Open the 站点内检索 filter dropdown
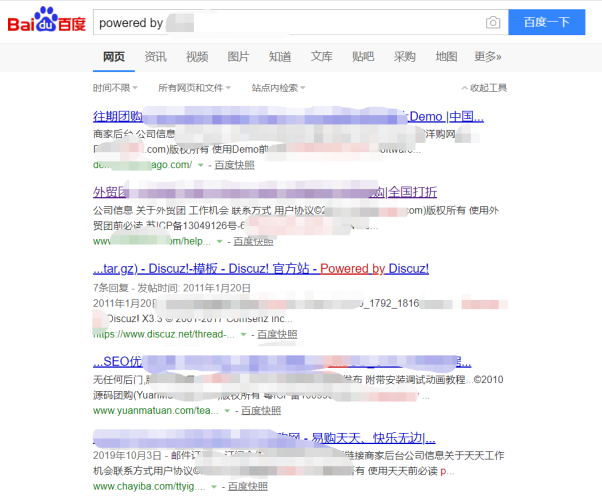Screen dimensions: 602x497 coord(278,88)
